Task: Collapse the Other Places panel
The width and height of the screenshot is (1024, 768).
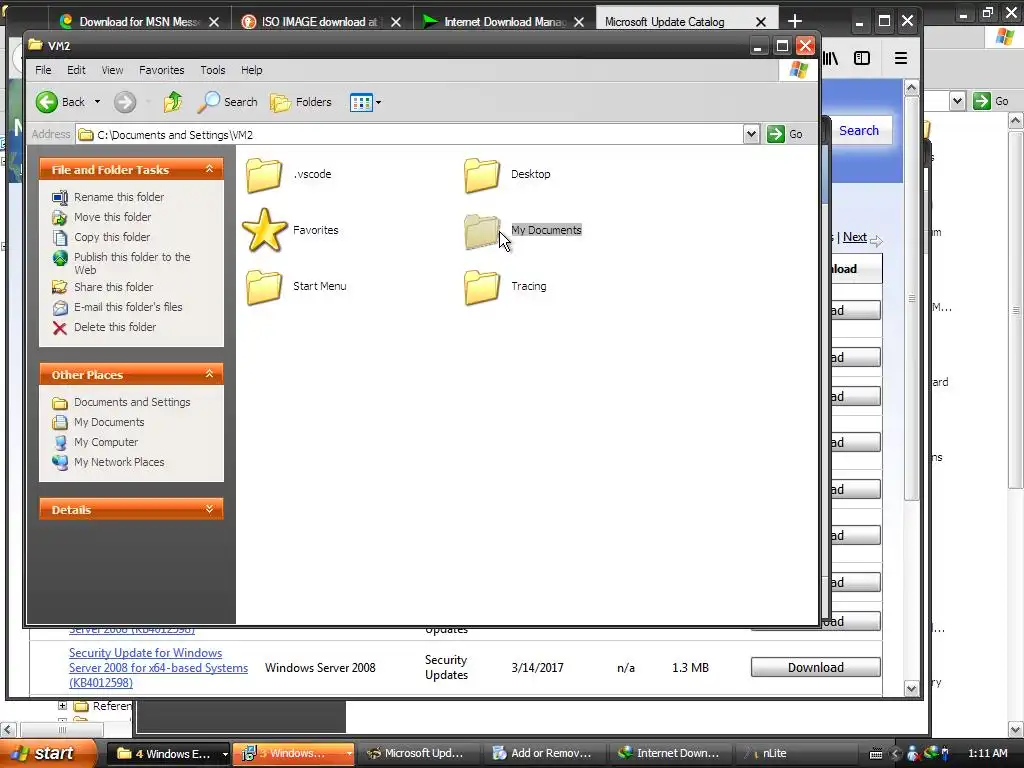Action: pos(210,374)
